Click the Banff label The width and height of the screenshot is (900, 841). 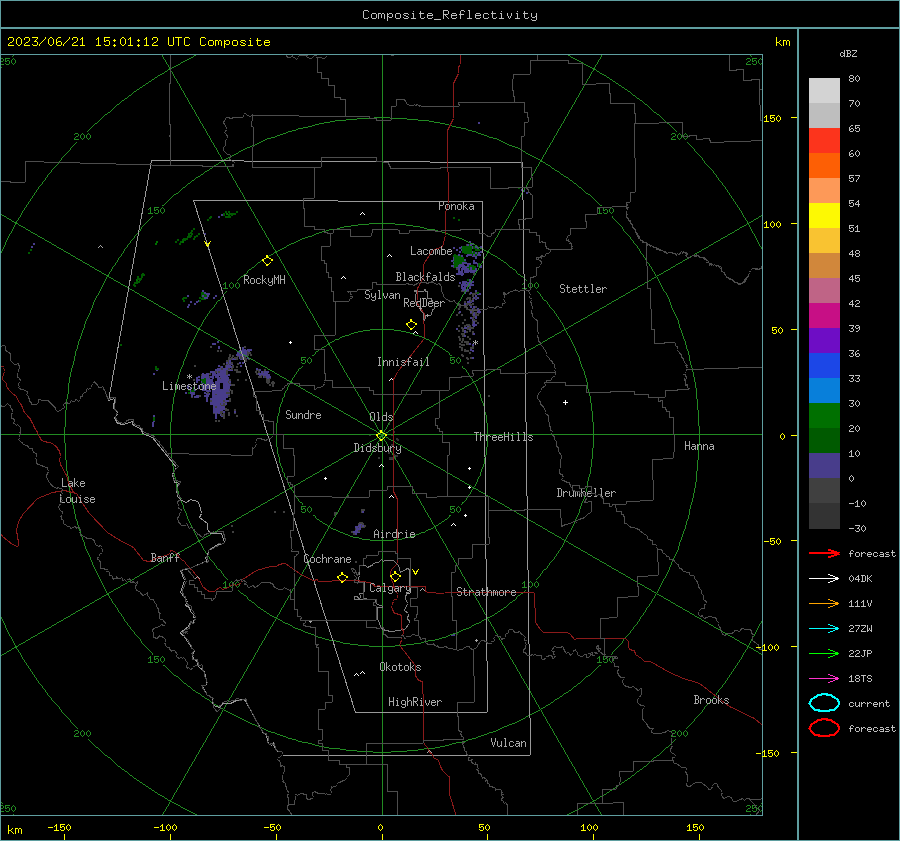[165, 557]
